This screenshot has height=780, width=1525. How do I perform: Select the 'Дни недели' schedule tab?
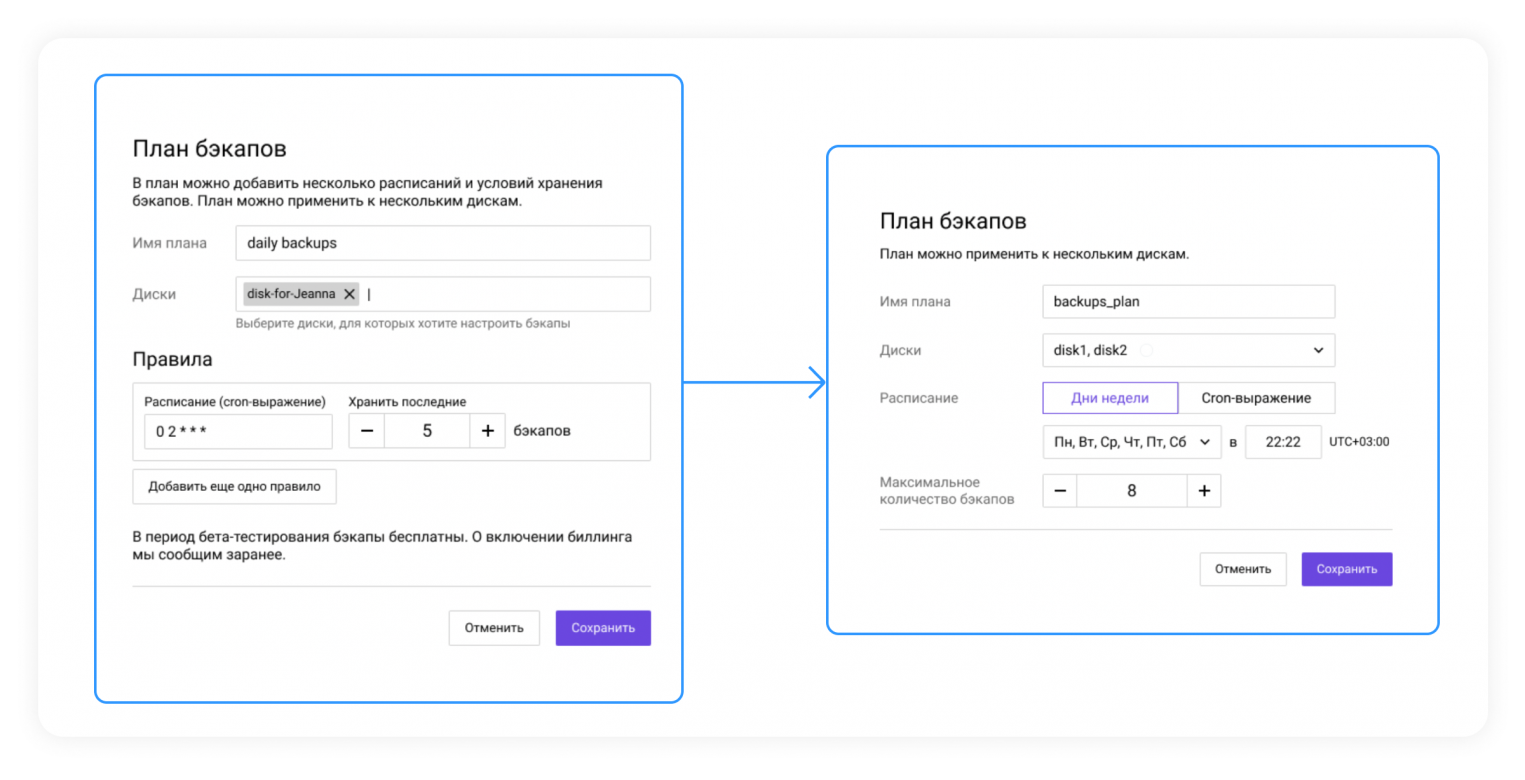1110,398
